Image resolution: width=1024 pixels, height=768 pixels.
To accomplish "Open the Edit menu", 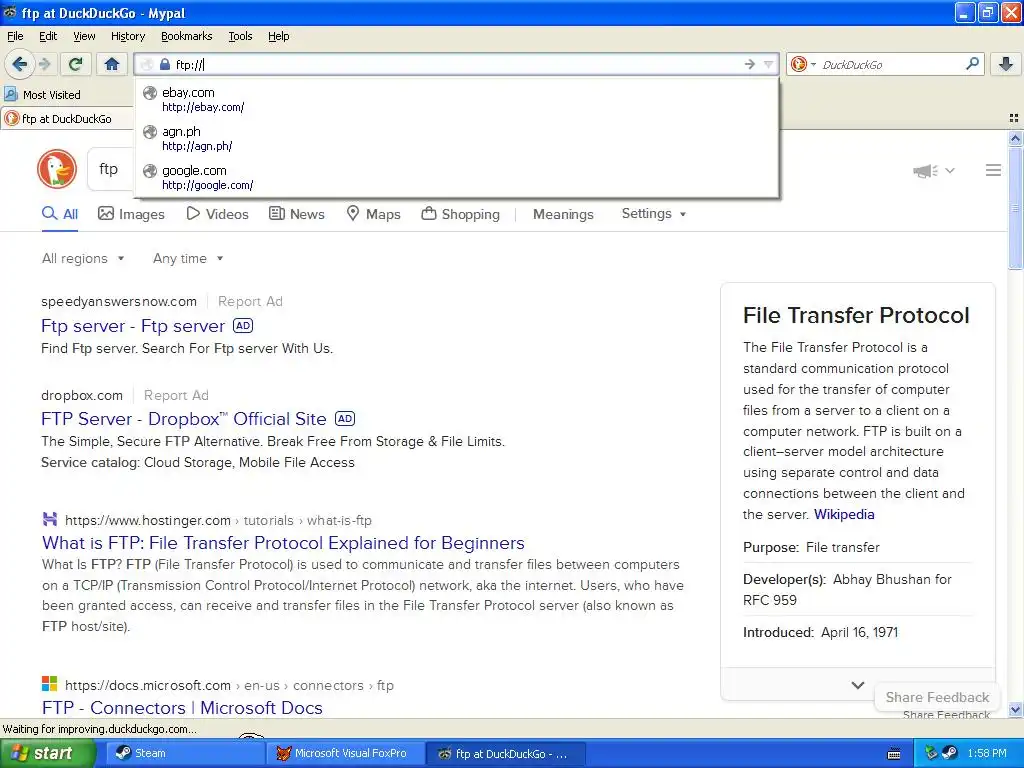I will coord(48,36).
